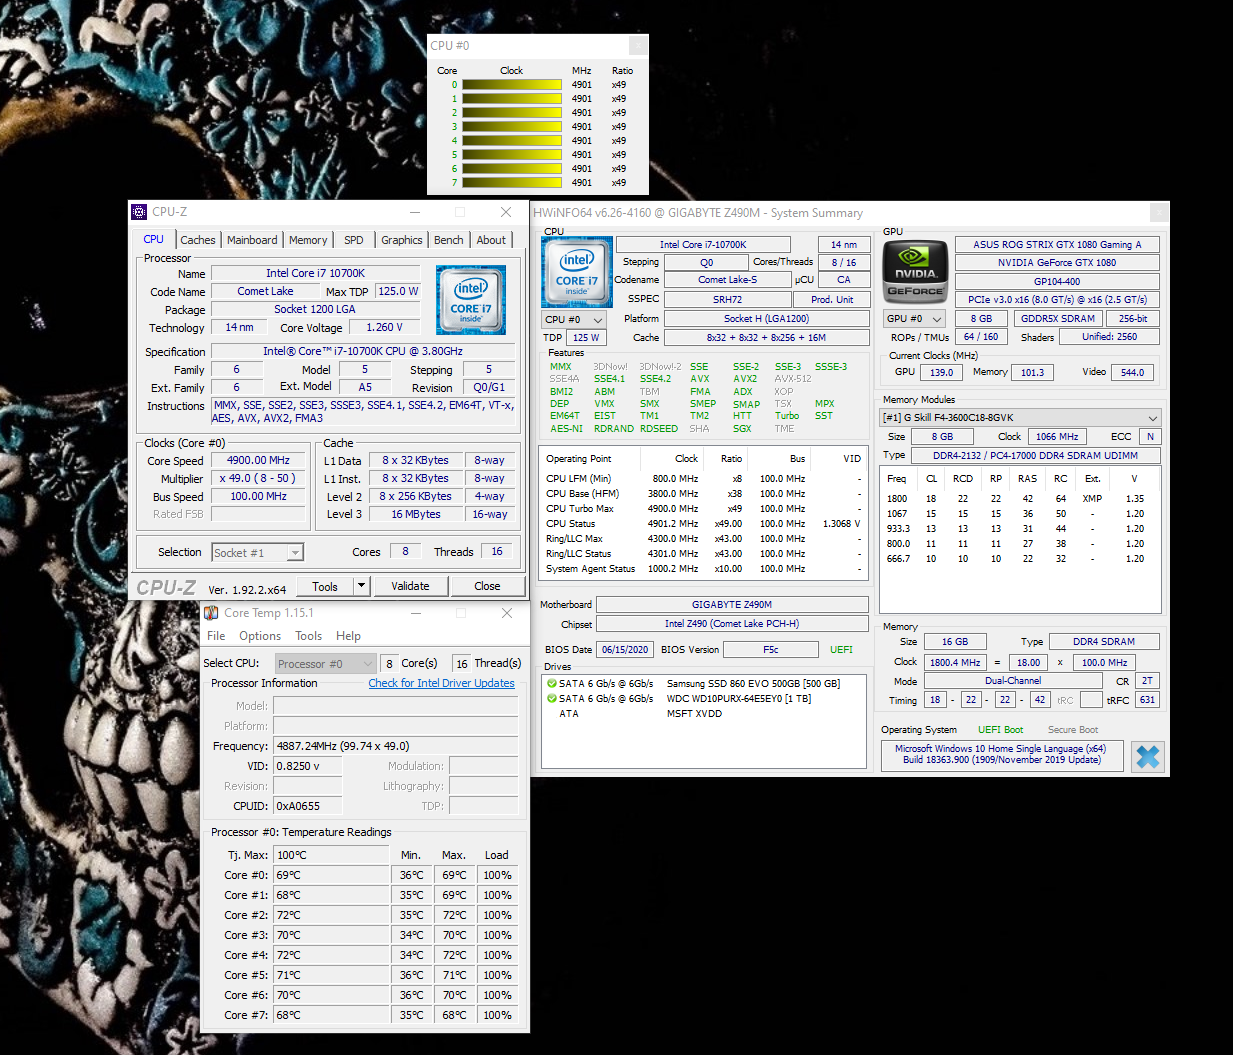Click the CPUID value 0xA0655
This screenshot has height=1055, width=1233.
307,806
